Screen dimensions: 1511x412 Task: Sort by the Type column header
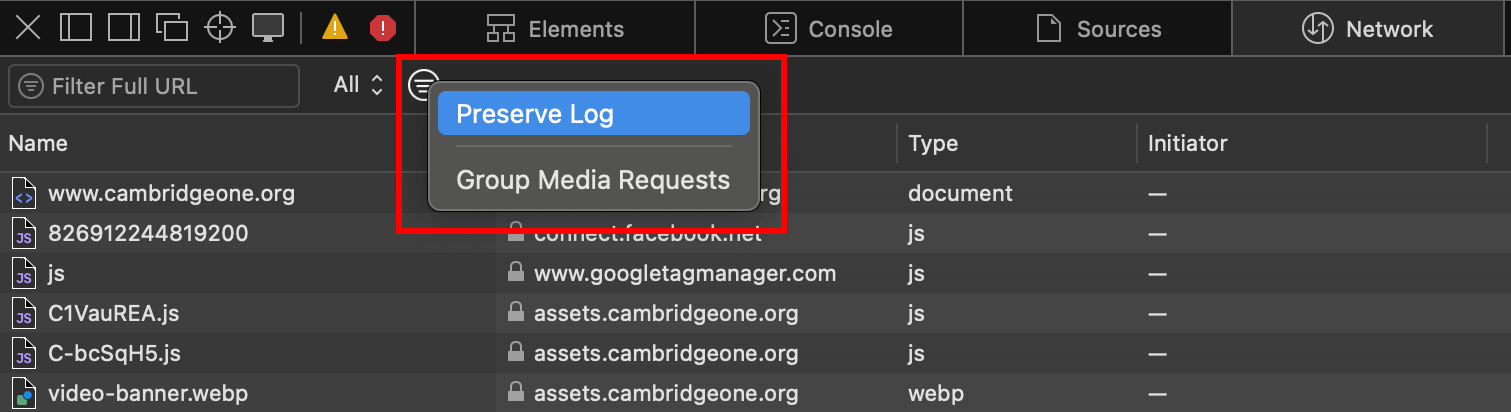tap(1016, 143)
